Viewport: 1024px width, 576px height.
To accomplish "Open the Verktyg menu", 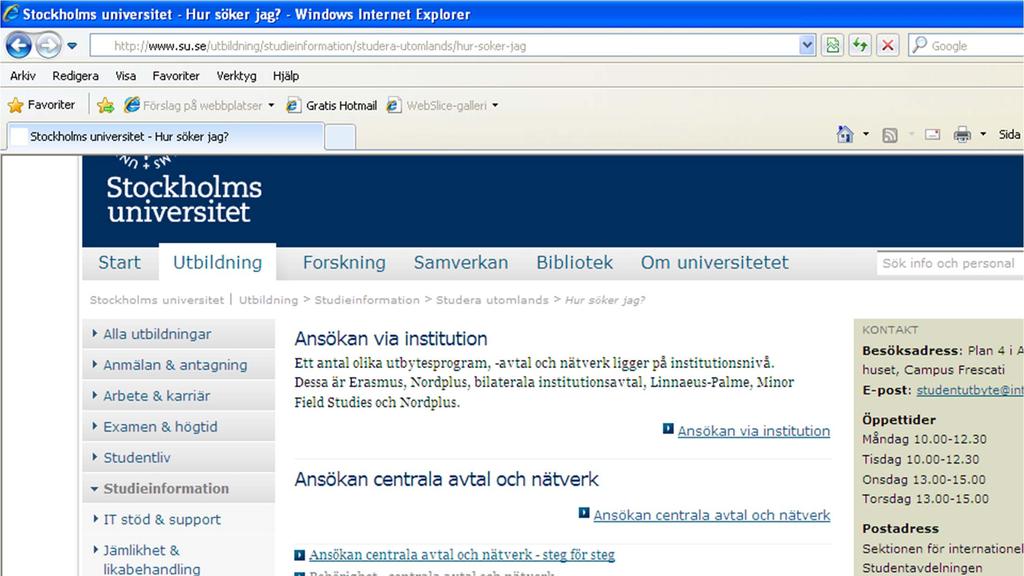I will point(236,76).
